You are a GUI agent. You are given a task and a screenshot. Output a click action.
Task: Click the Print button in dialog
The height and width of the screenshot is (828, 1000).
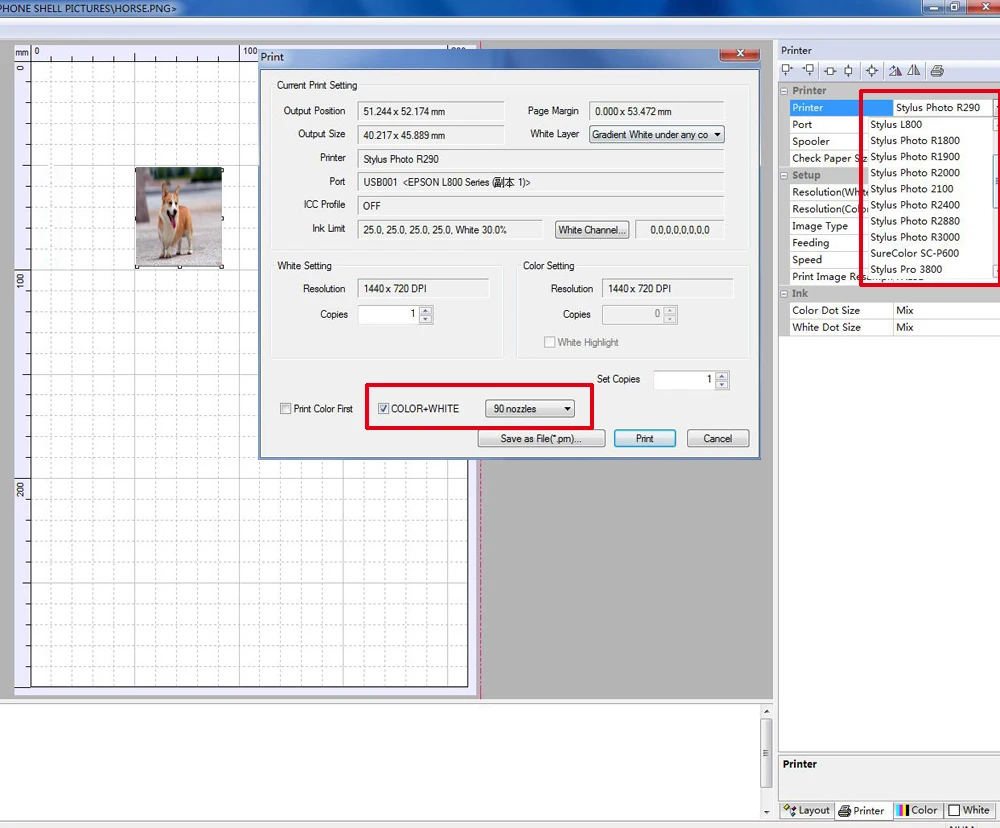pyautogui.click(x=644, y=438)
